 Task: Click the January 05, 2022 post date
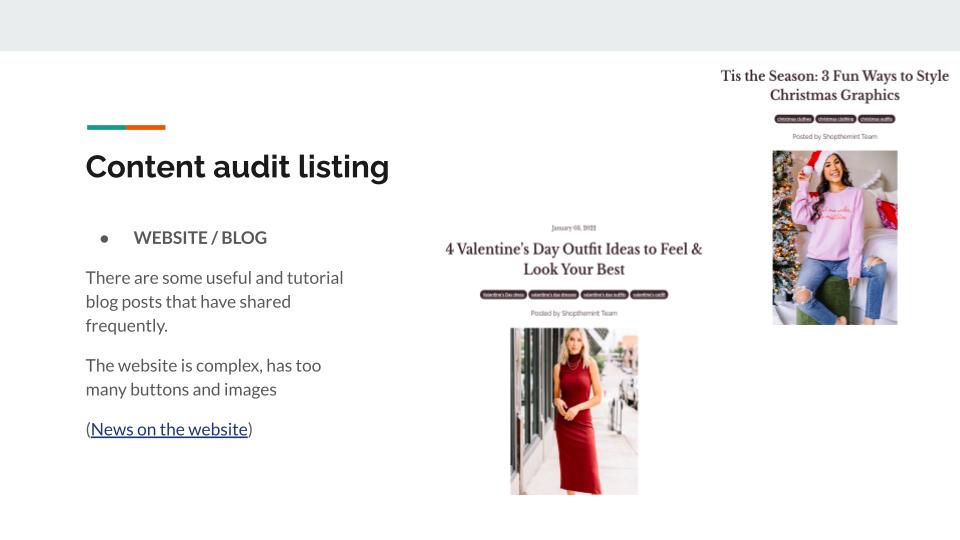tap(574, 229)
